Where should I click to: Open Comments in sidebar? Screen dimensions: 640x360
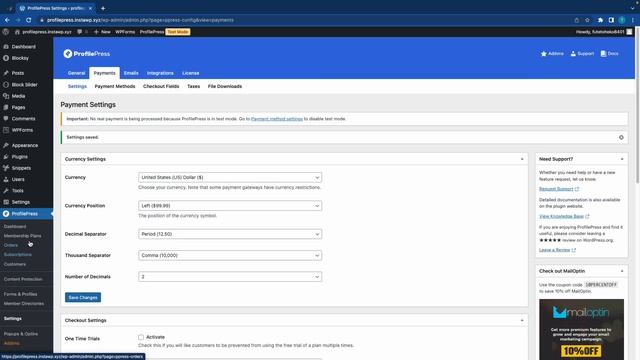tap(23, 119)
